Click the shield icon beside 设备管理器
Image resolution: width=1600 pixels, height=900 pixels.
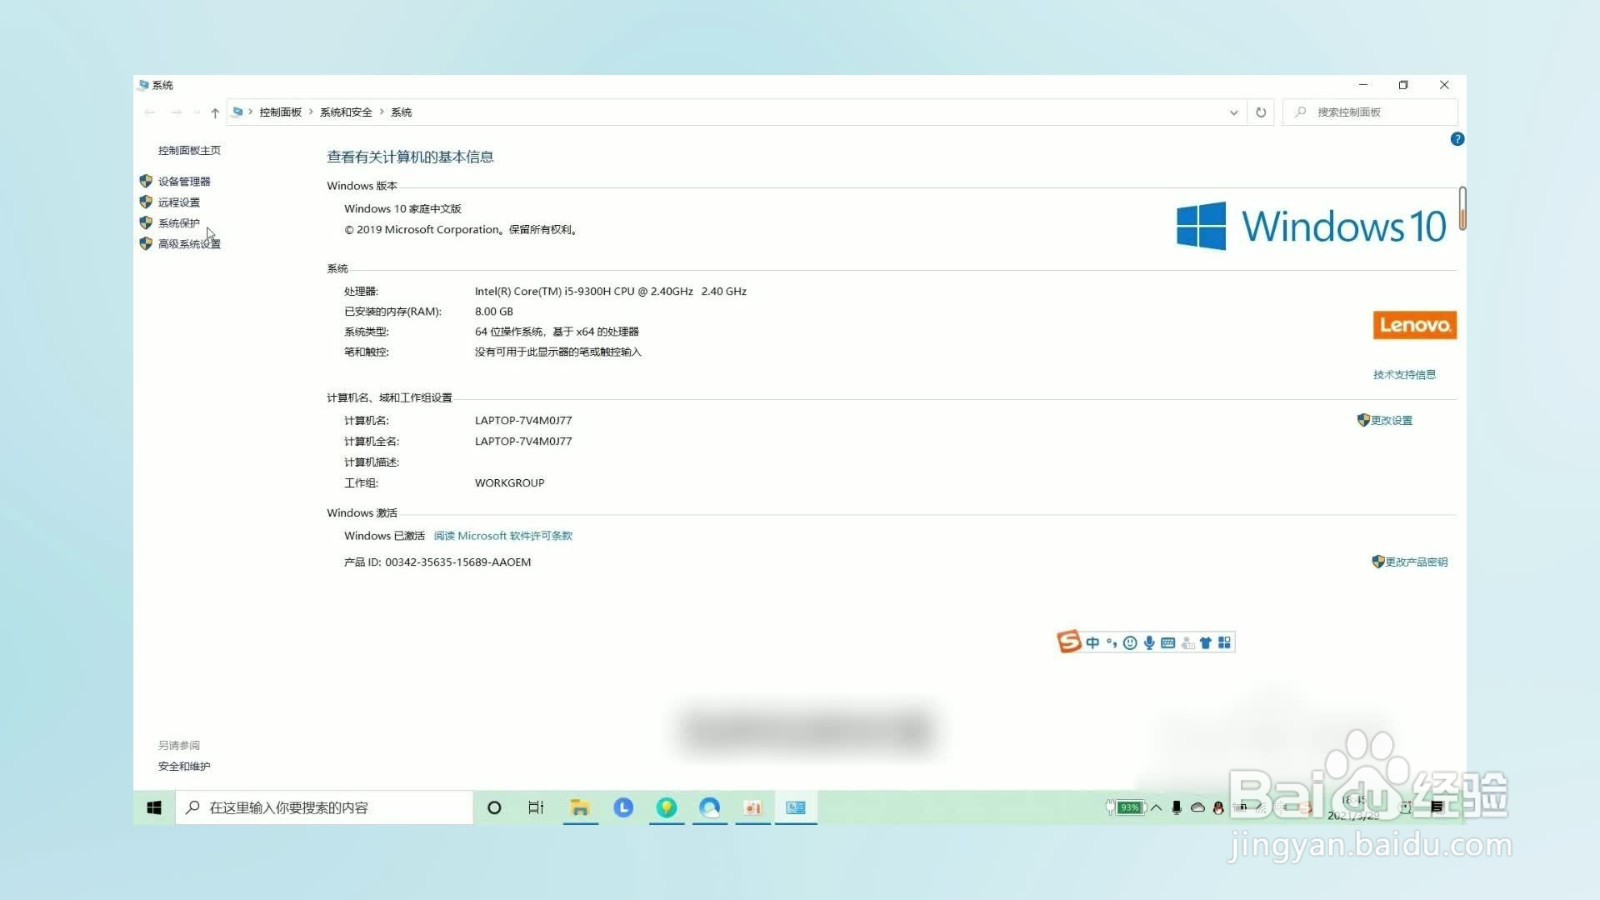(146, 181)
